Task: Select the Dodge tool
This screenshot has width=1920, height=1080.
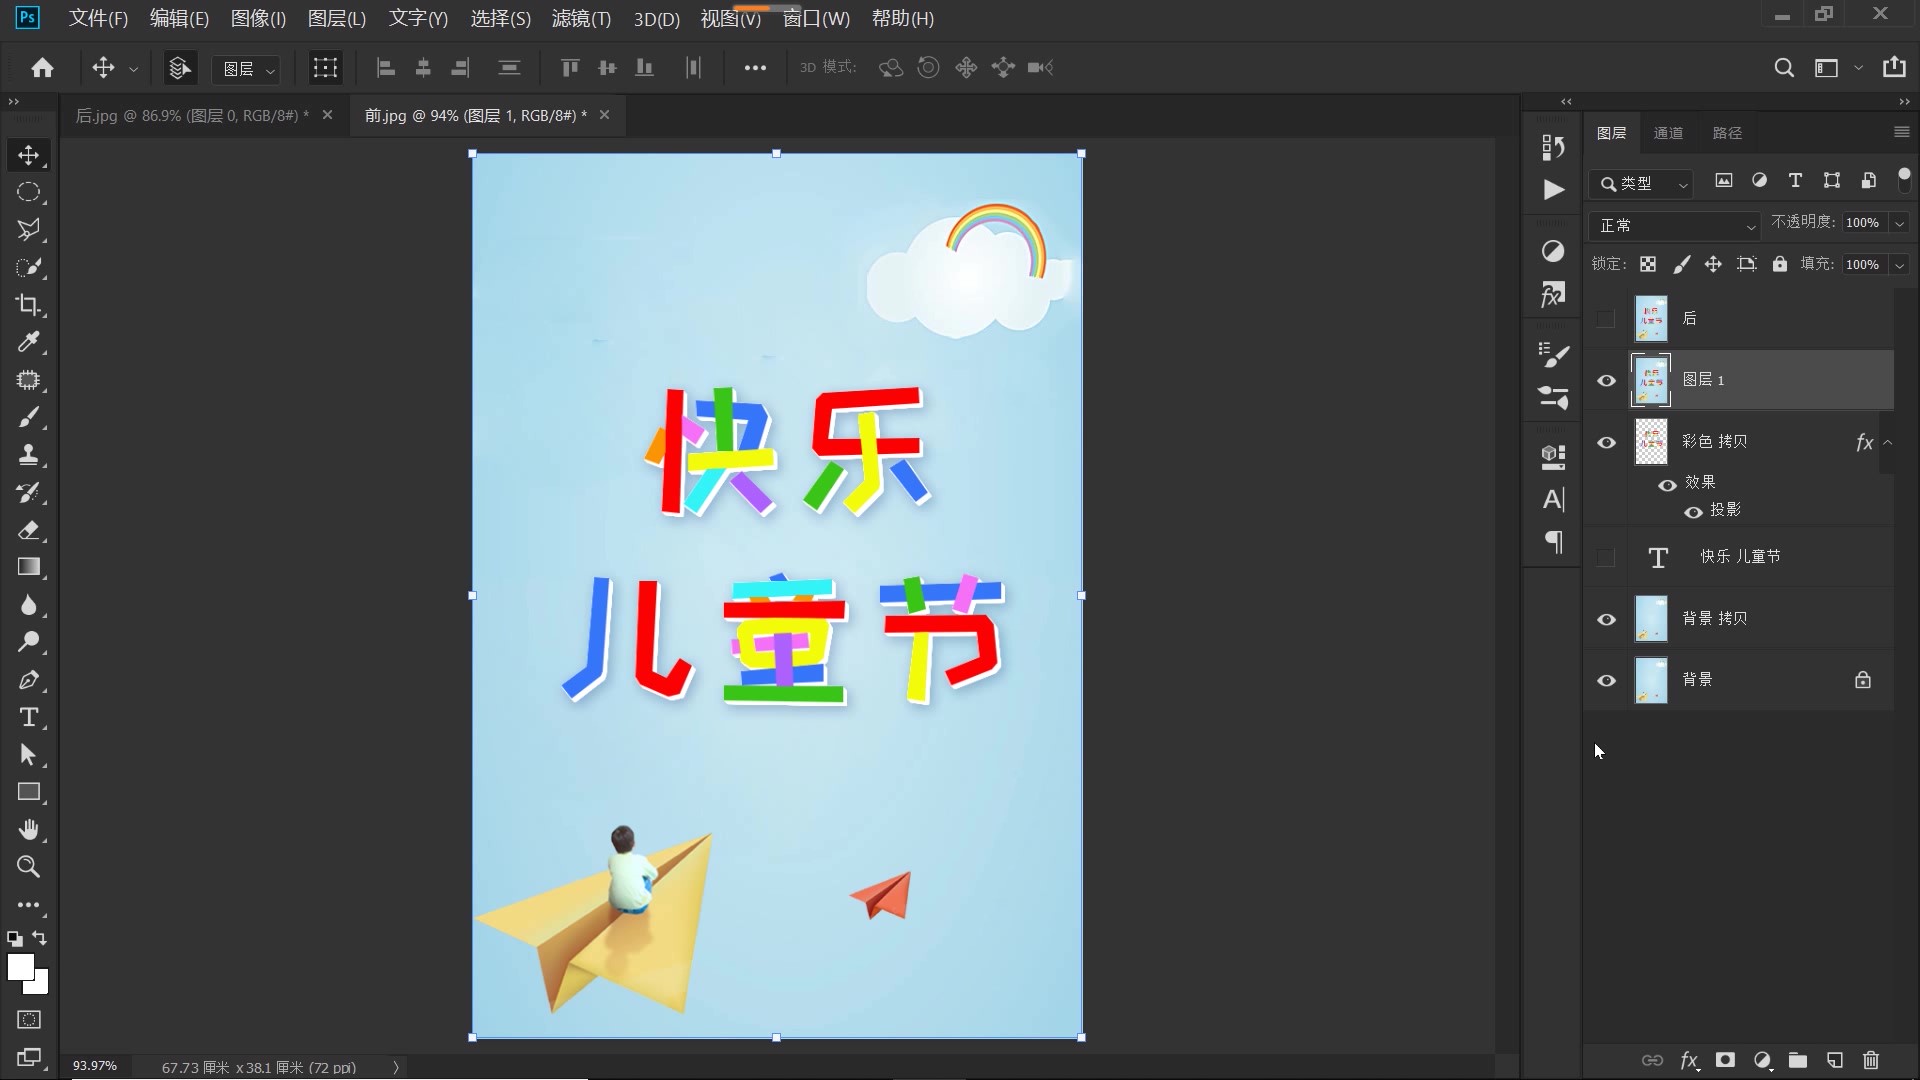Action: [28, 642]
